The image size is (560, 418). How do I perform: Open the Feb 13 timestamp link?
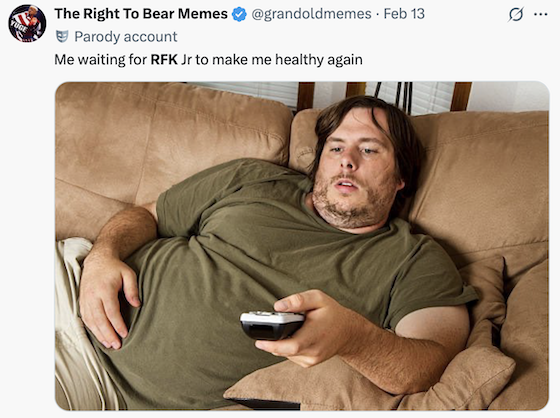coord(404,14)
